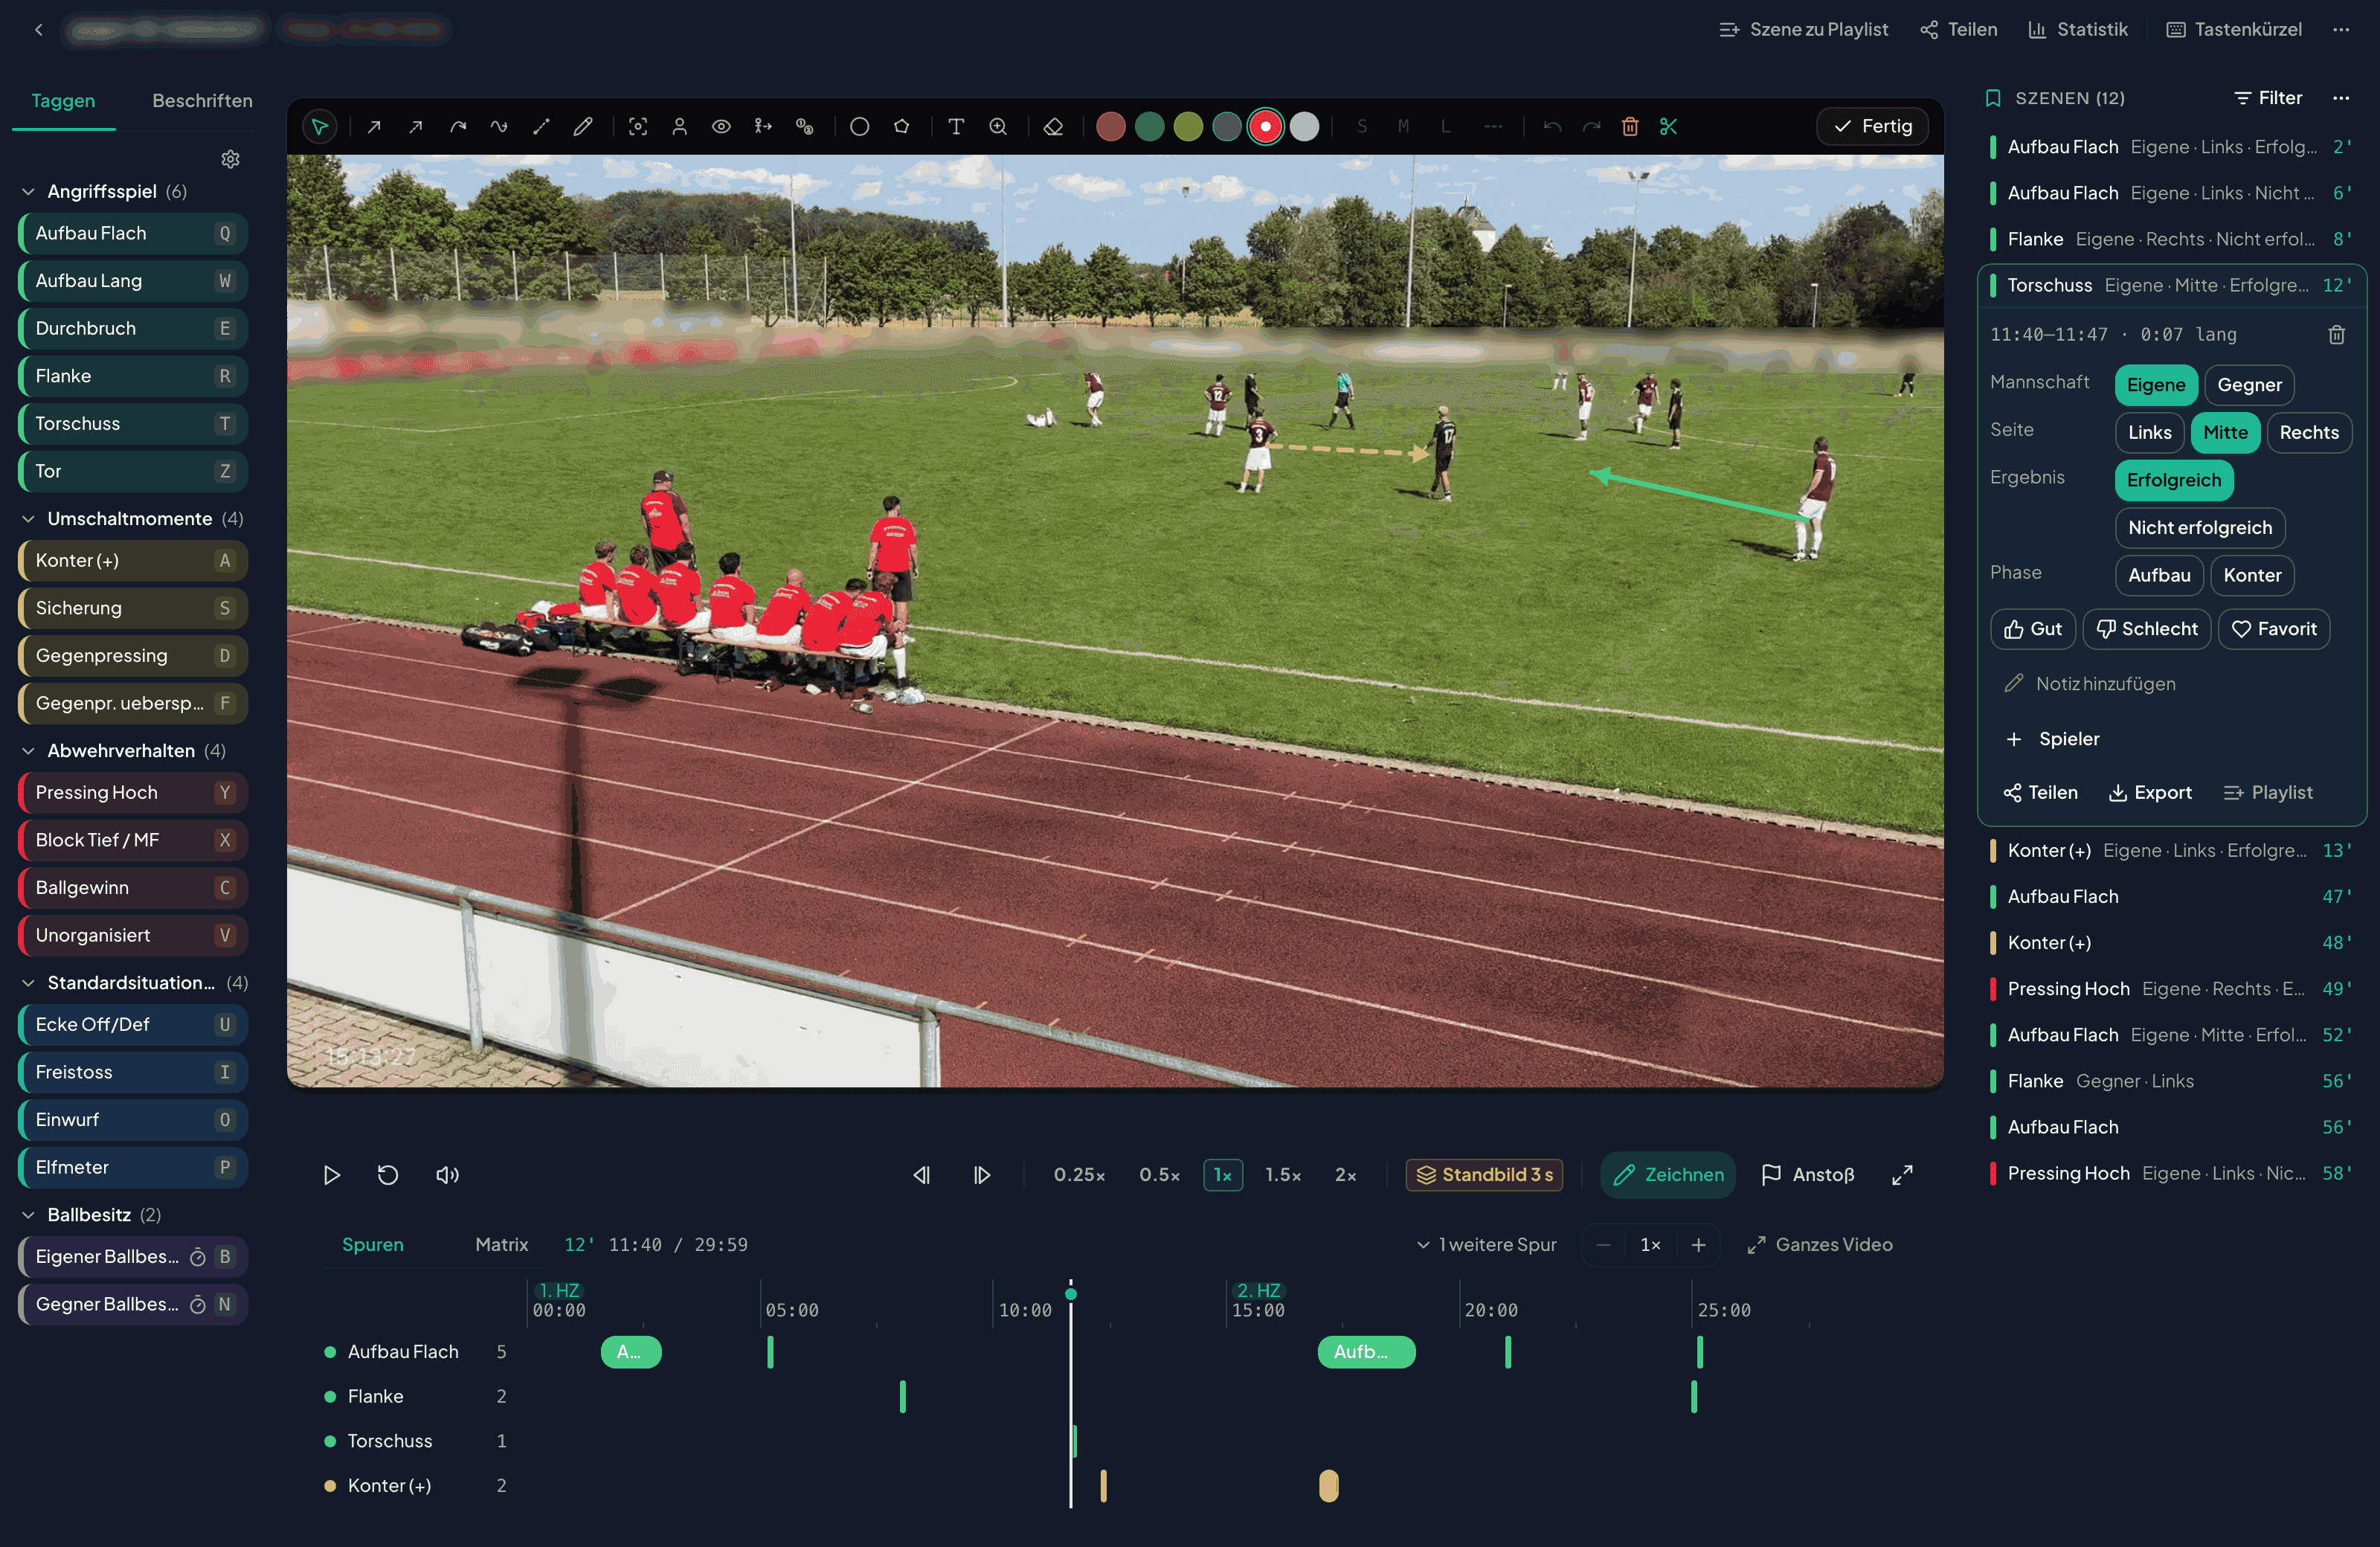Export the selected Torschuss scene
This screenshot has height=1547, width=2380.
(2149, 793)
